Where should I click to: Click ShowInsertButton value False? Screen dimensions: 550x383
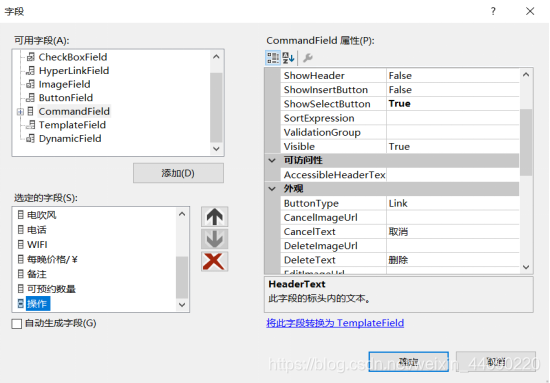click(x=453, y=90)
